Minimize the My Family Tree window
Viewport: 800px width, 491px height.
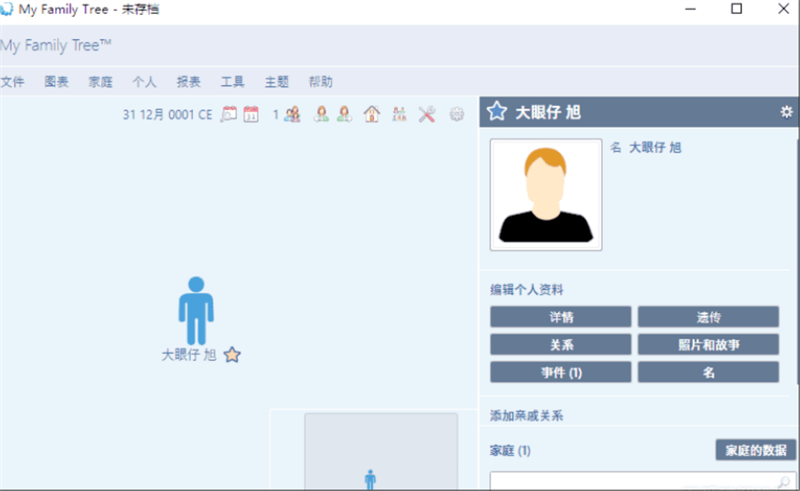point(690,9)
